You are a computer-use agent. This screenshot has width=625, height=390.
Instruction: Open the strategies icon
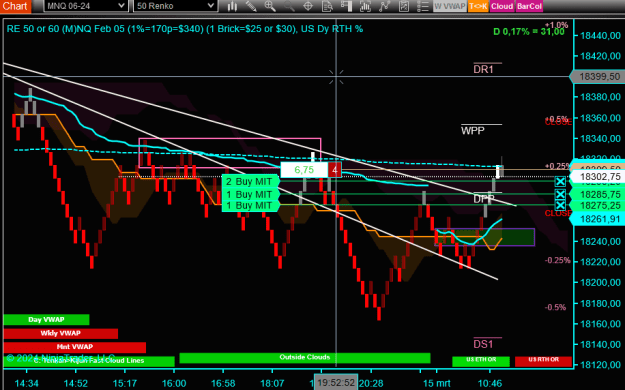tap(403, 6)
